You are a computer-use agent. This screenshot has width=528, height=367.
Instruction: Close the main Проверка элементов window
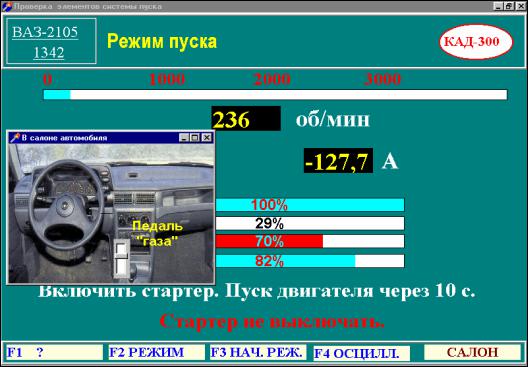pyautogui.click(x=520, y=6)
